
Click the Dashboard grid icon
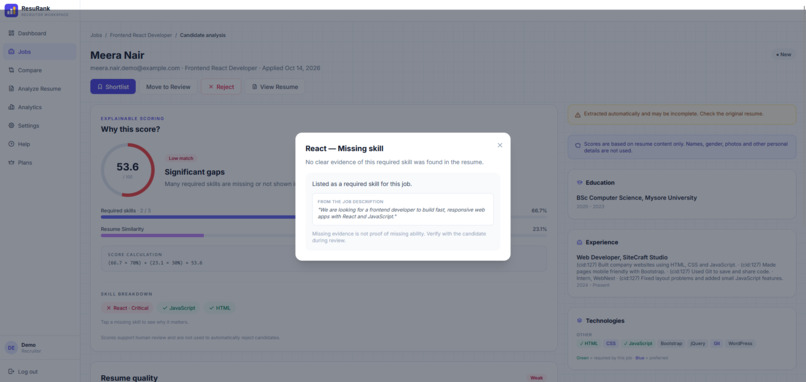tap(11, 33)
